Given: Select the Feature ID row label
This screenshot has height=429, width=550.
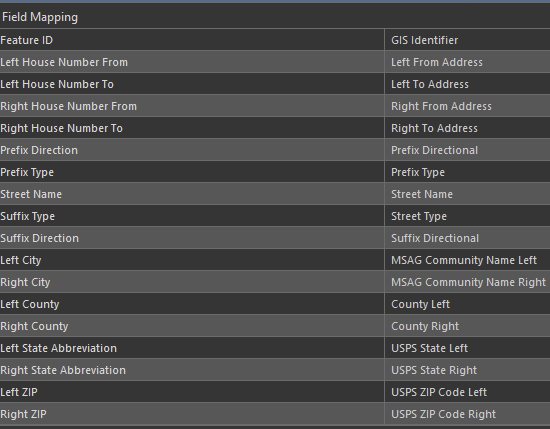Looking at the screenshot, I should click(x=27, y=40).
